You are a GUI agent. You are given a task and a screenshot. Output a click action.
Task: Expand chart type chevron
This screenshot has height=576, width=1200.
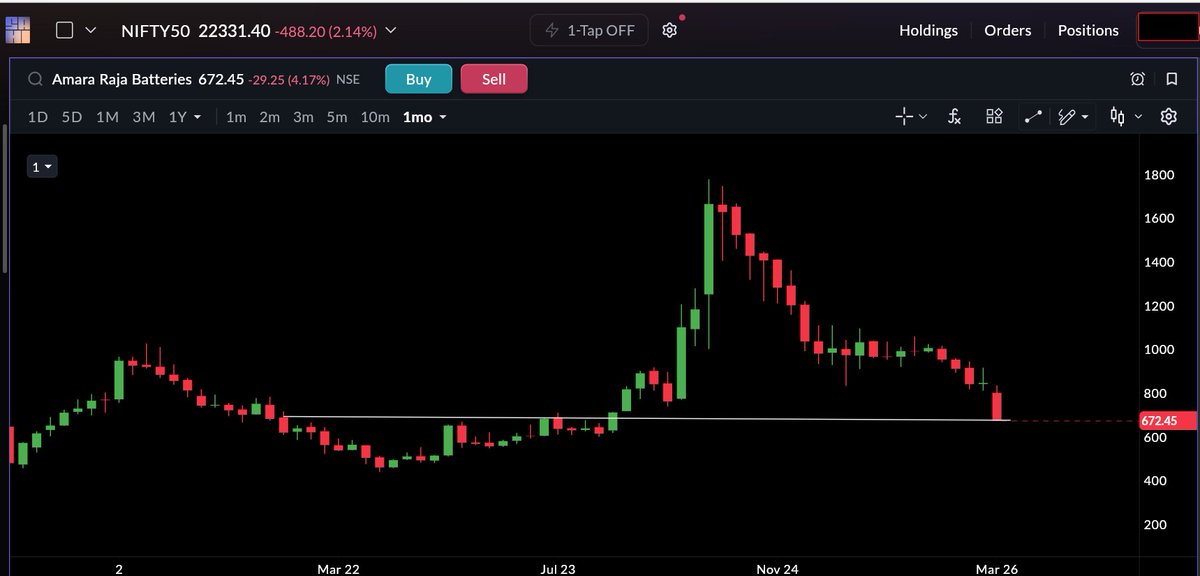(1136, 117)
